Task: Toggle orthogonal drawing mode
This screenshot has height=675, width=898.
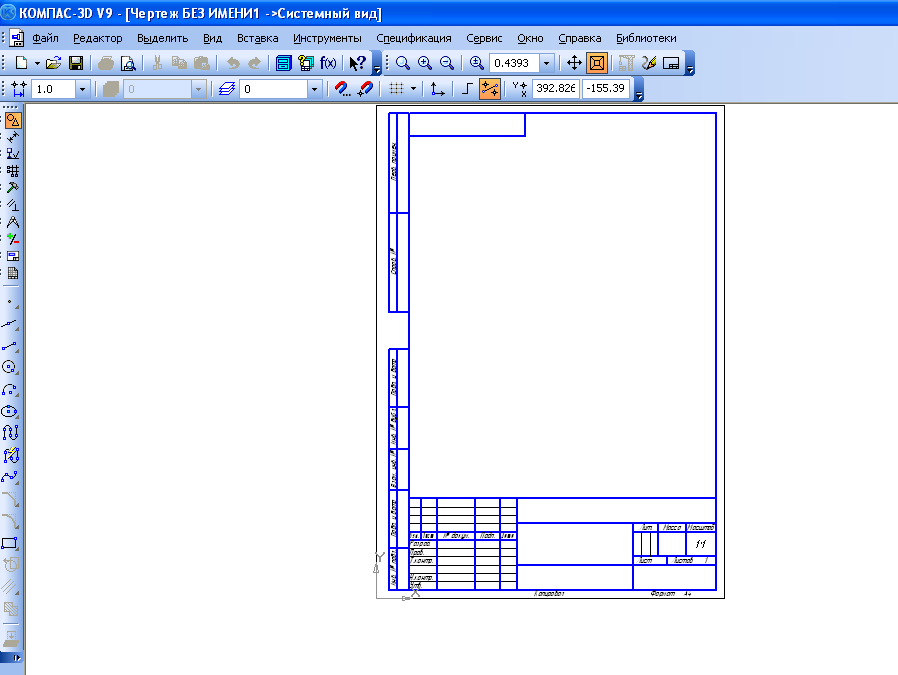Action: [467, 89]
